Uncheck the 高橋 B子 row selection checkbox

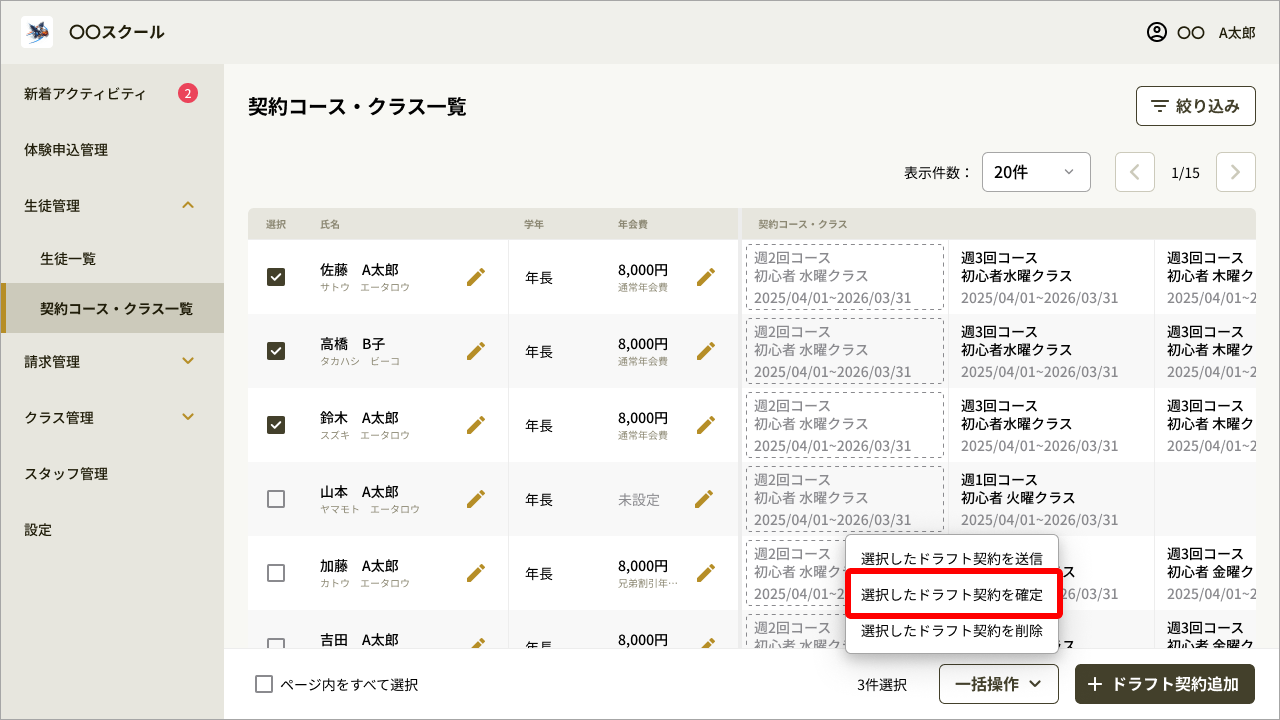pos(276,351)
